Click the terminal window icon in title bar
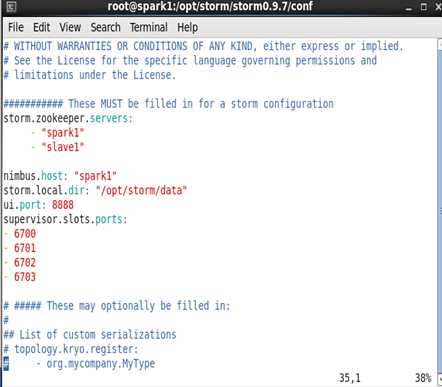The image size is (442, 387). (11, 7)
